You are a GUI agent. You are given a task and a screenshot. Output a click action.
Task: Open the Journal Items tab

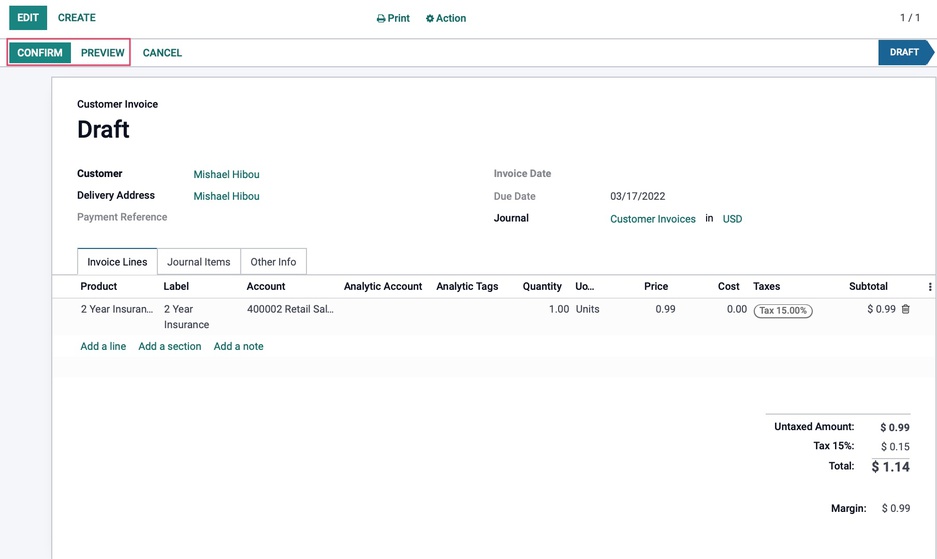click(x=198, y=262)
